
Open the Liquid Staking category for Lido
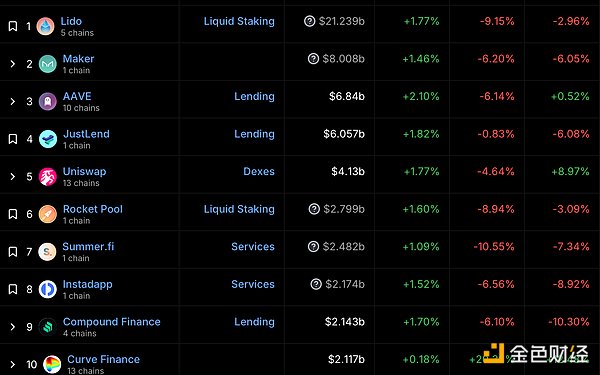pyautogui.click(x=239, y=21)
